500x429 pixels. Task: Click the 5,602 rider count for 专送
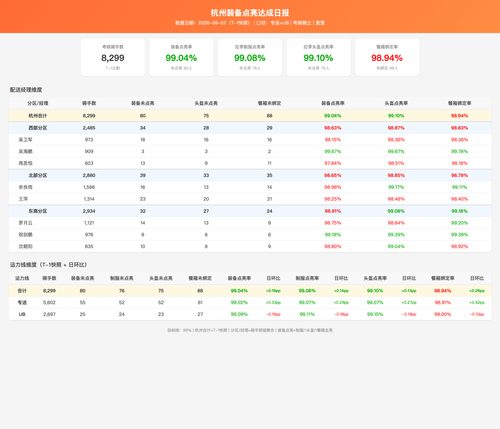49,303
